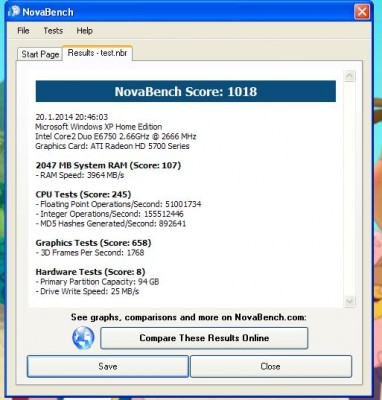Open the File menu

coord(23,31)
